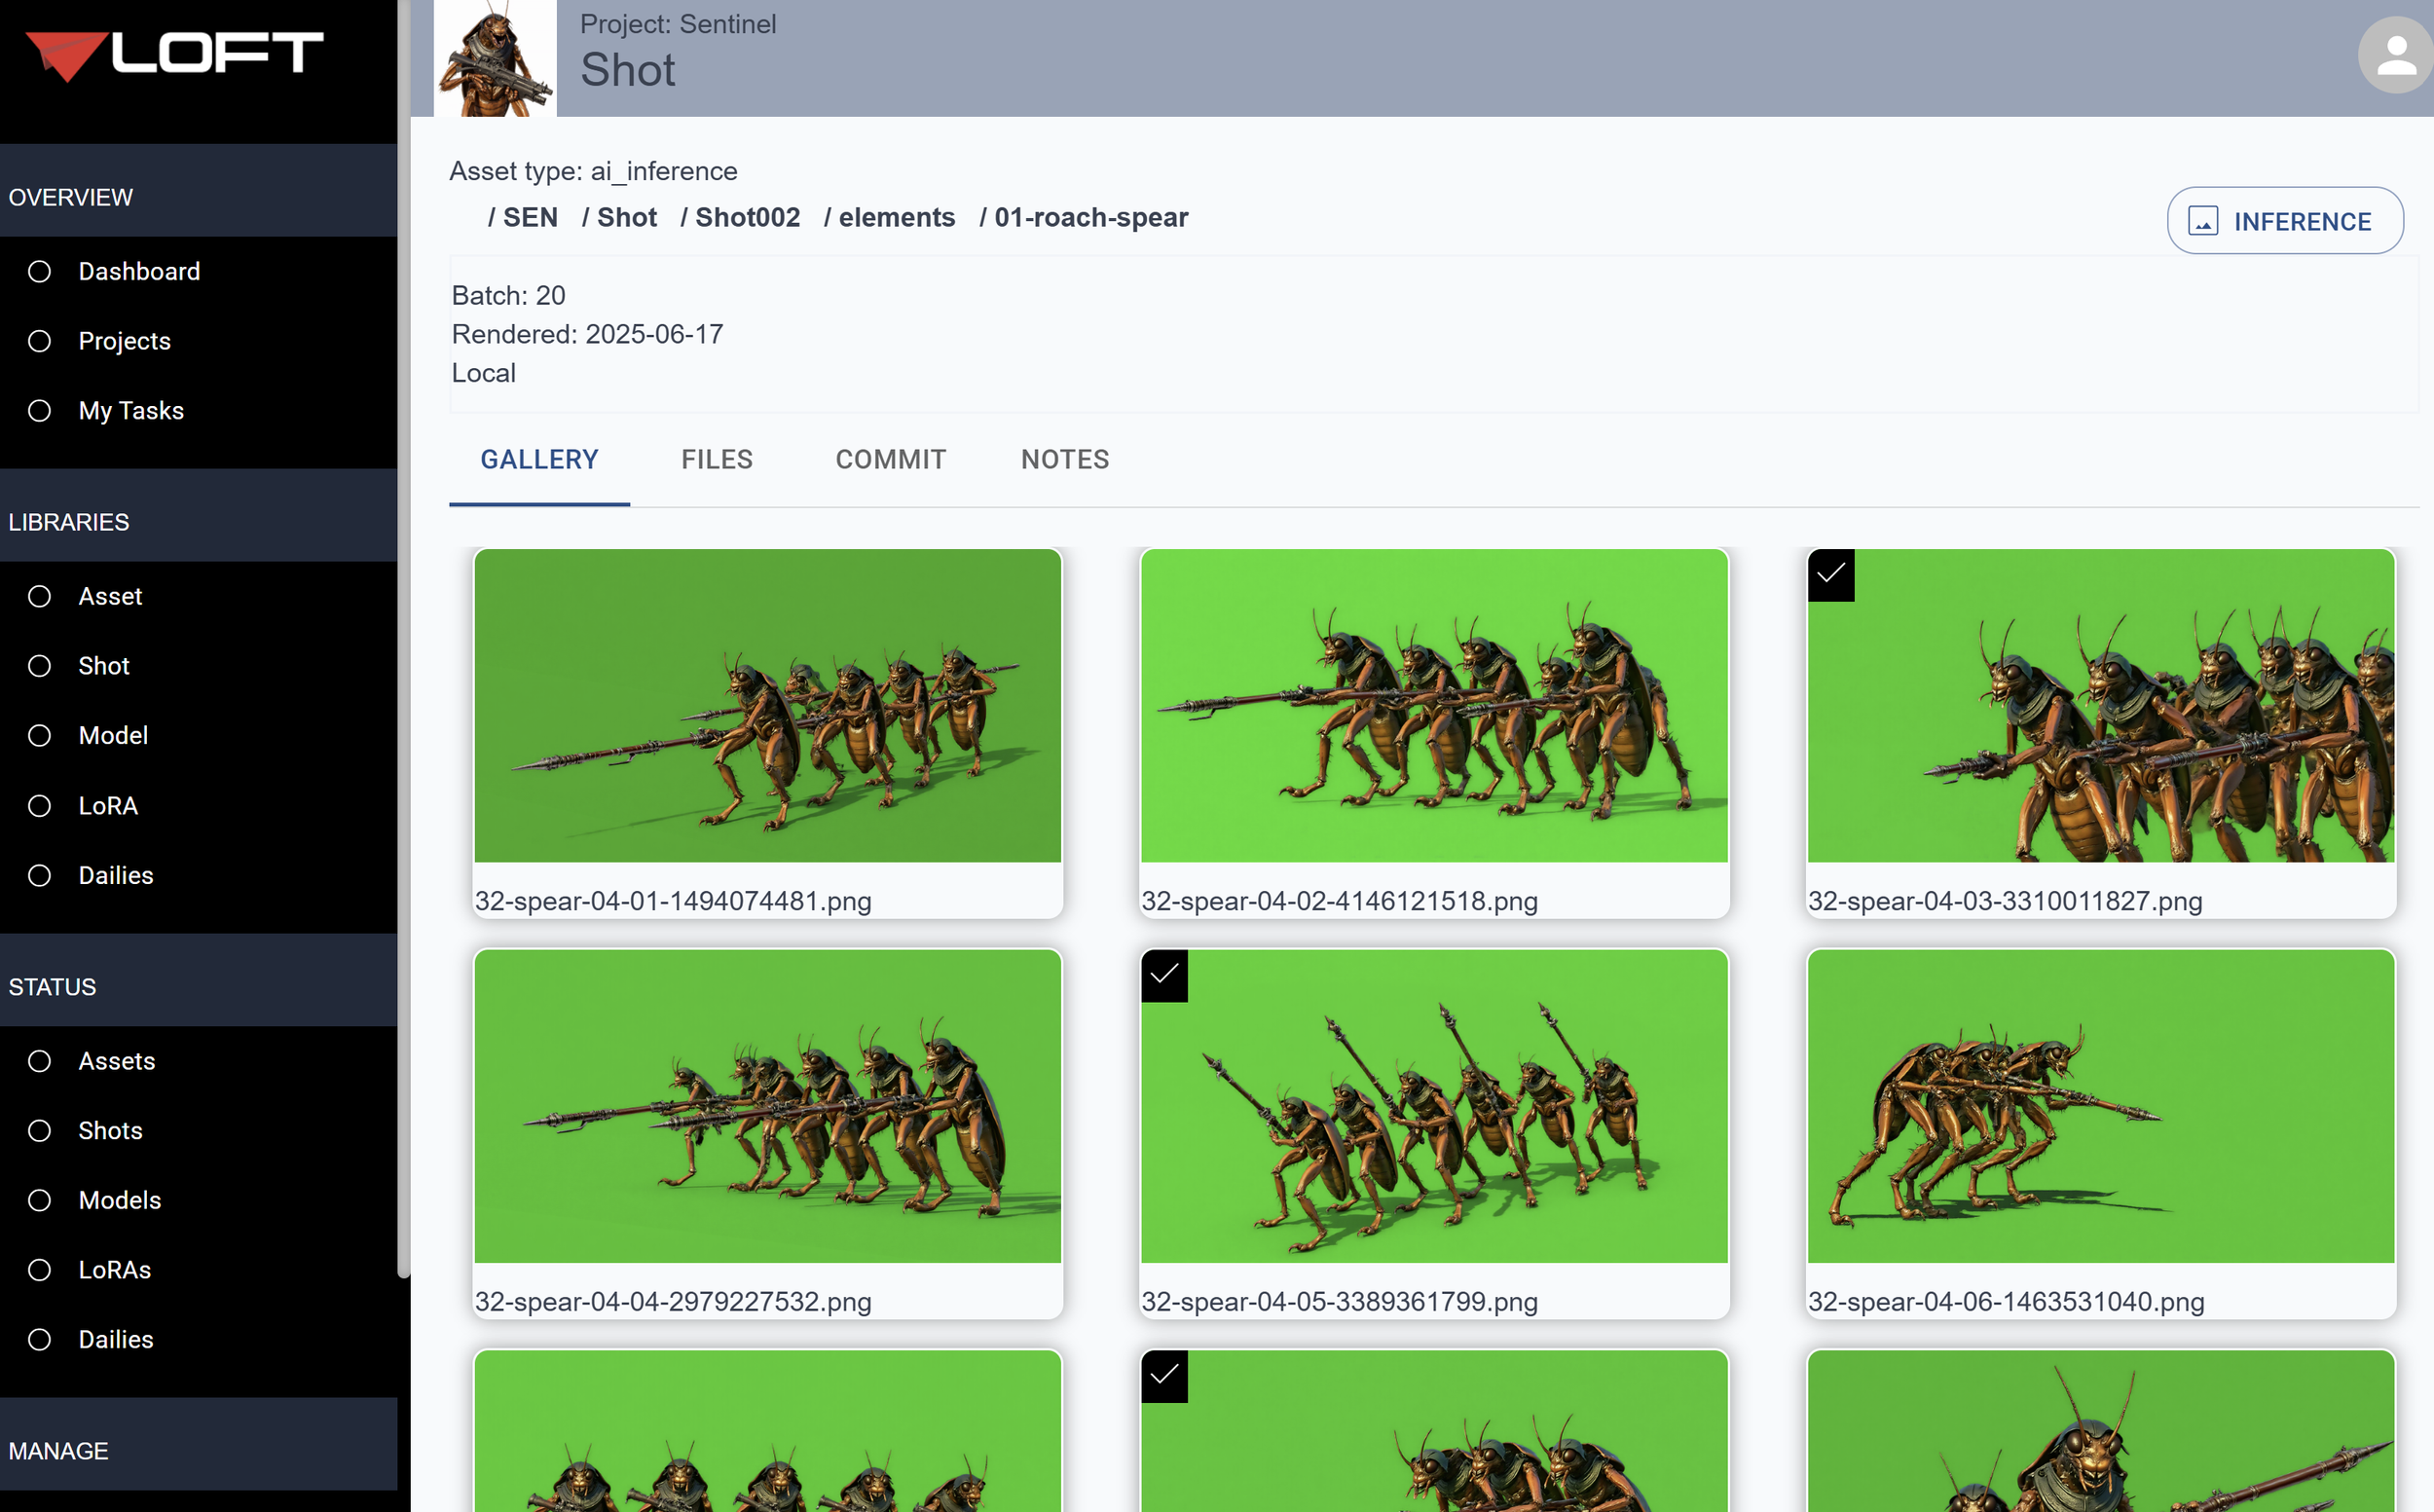Navigate to Shot002 in breadcrumb
The height and width of the screenshot is (1512, 2434).
746,217
